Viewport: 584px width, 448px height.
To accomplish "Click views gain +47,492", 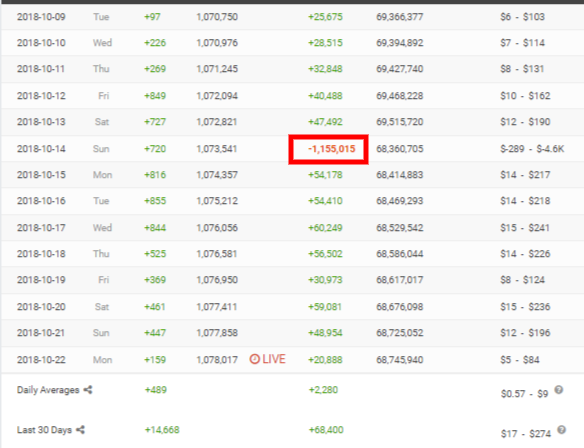I will coord(325,122).
